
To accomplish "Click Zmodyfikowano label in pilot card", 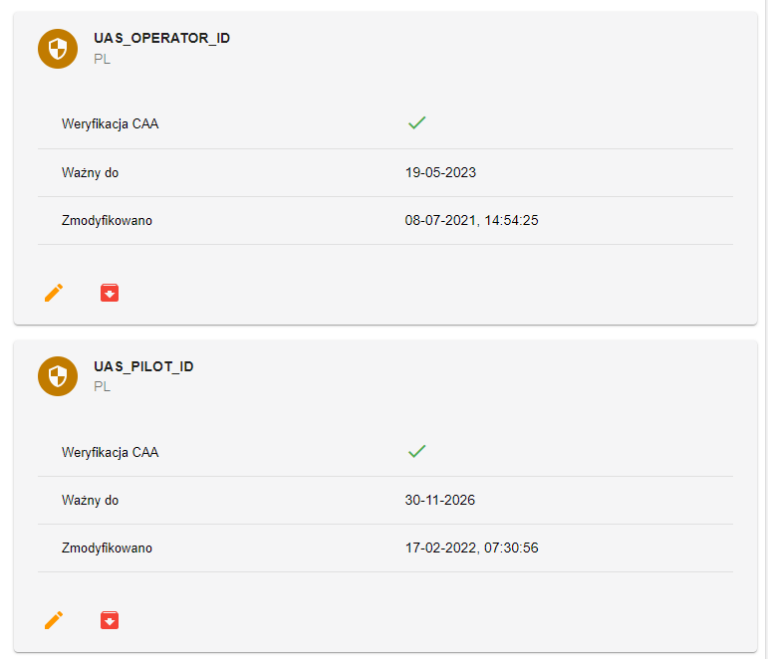I will coord(107,548).
